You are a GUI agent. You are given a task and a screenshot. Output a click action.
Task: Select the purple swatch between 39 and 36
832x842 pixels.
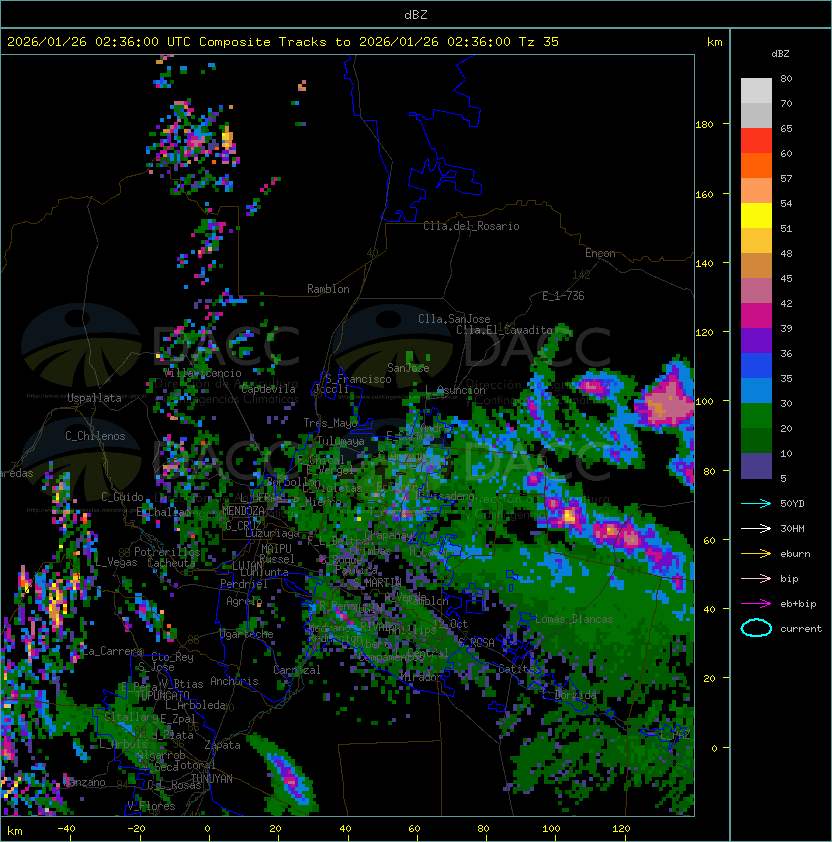tap(756, 340)
